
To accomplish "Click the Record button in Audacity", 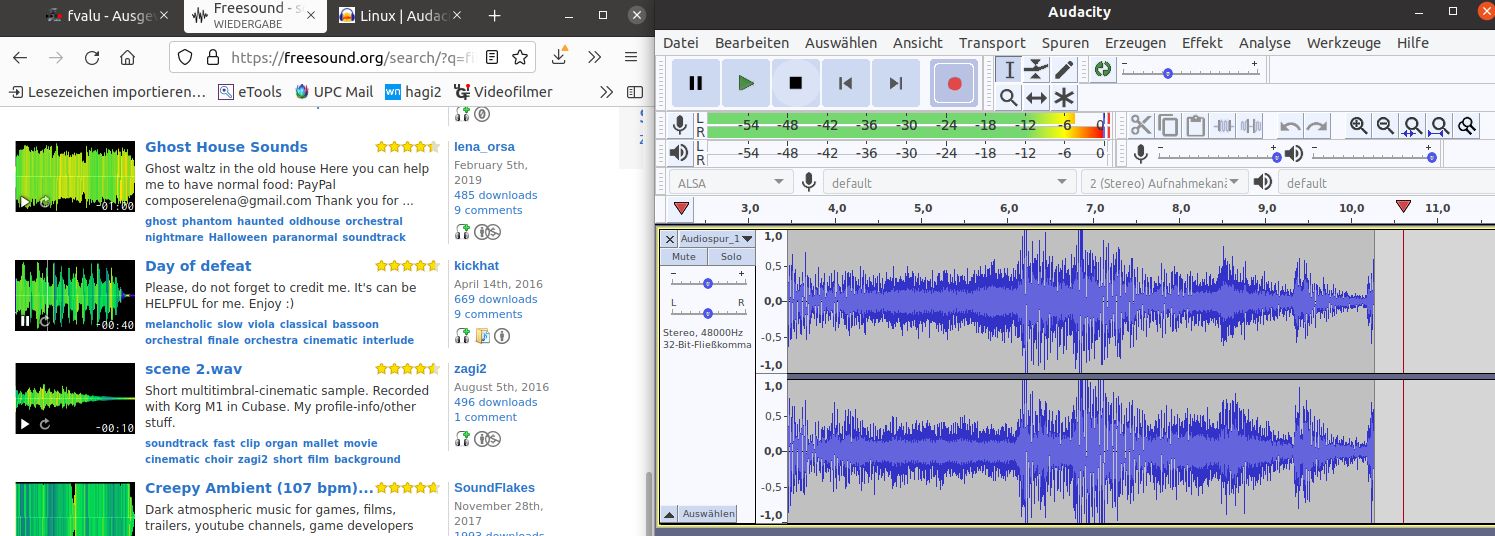I will [x=954, y=83].
